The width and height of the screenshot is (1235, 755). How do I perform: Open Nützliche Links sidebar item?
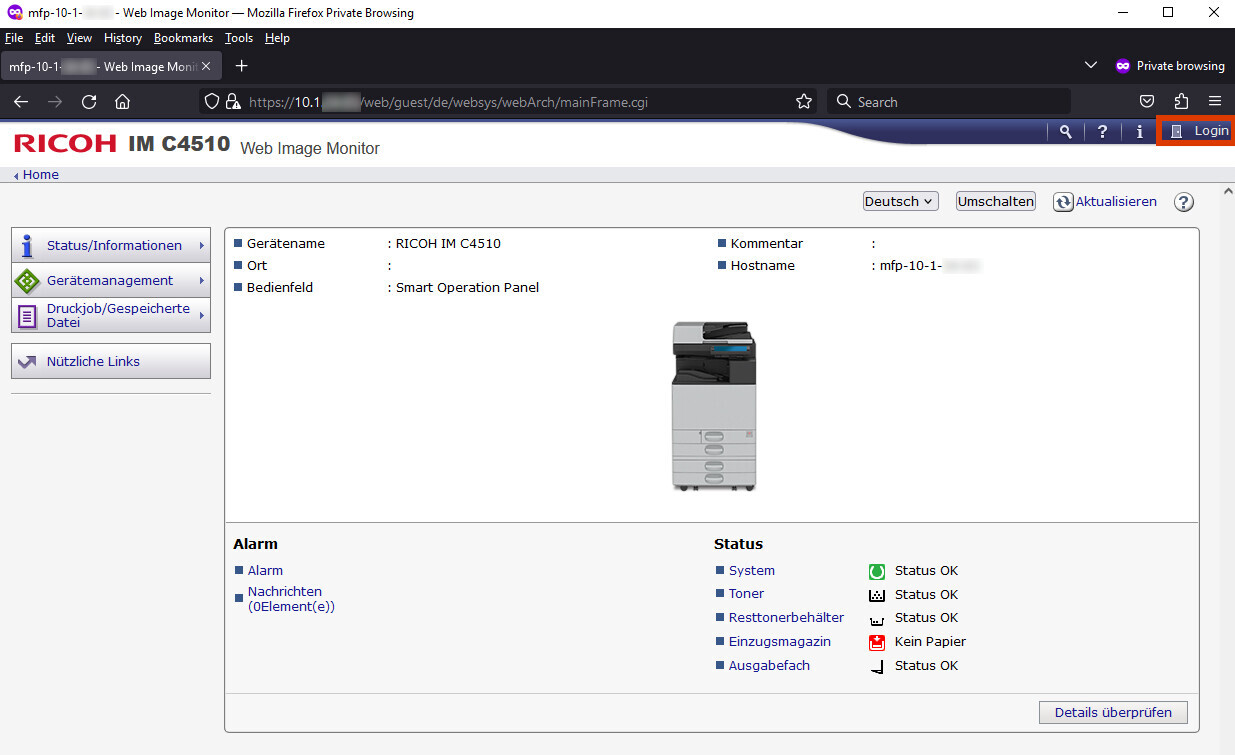pos(111,361)
